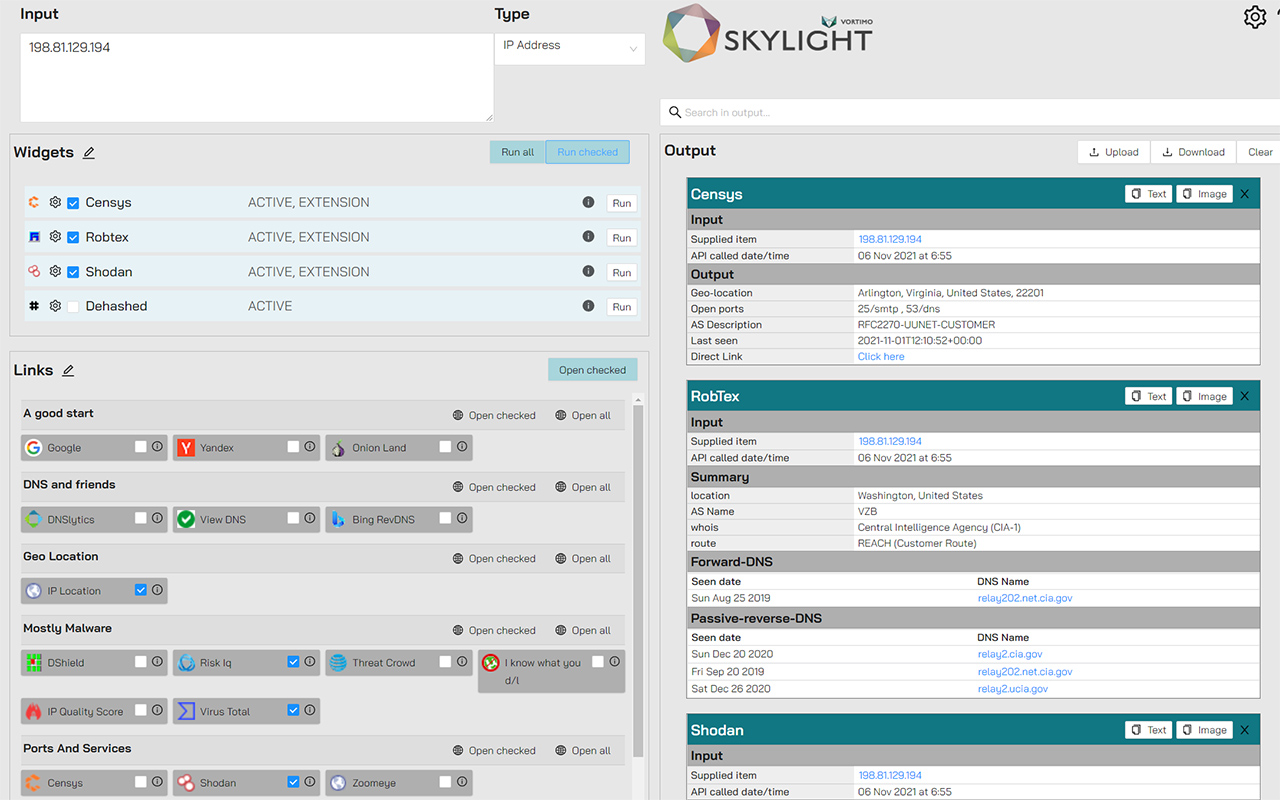Show info for Shodan widget
Image resolution: width=1280 pixels, height=800 pixels.
(588, 271)
